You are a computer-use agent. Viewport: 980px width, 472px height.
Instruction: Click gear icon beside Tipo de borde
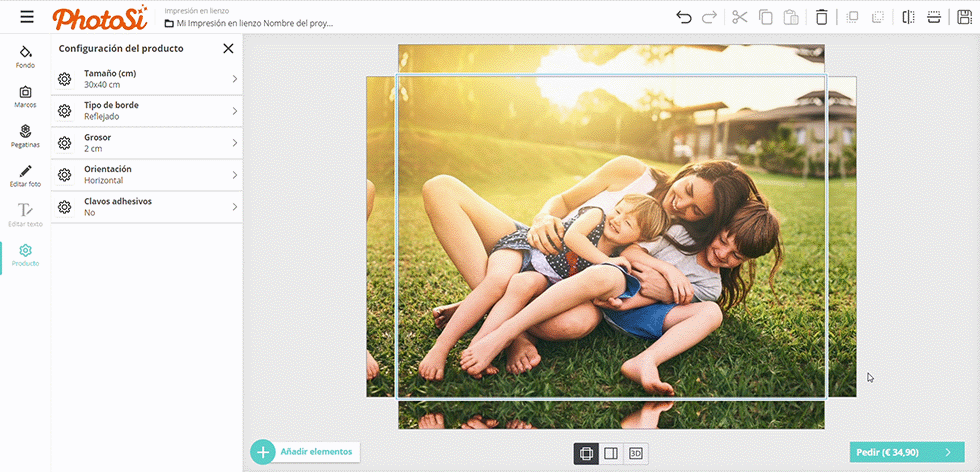coord(64,111)
